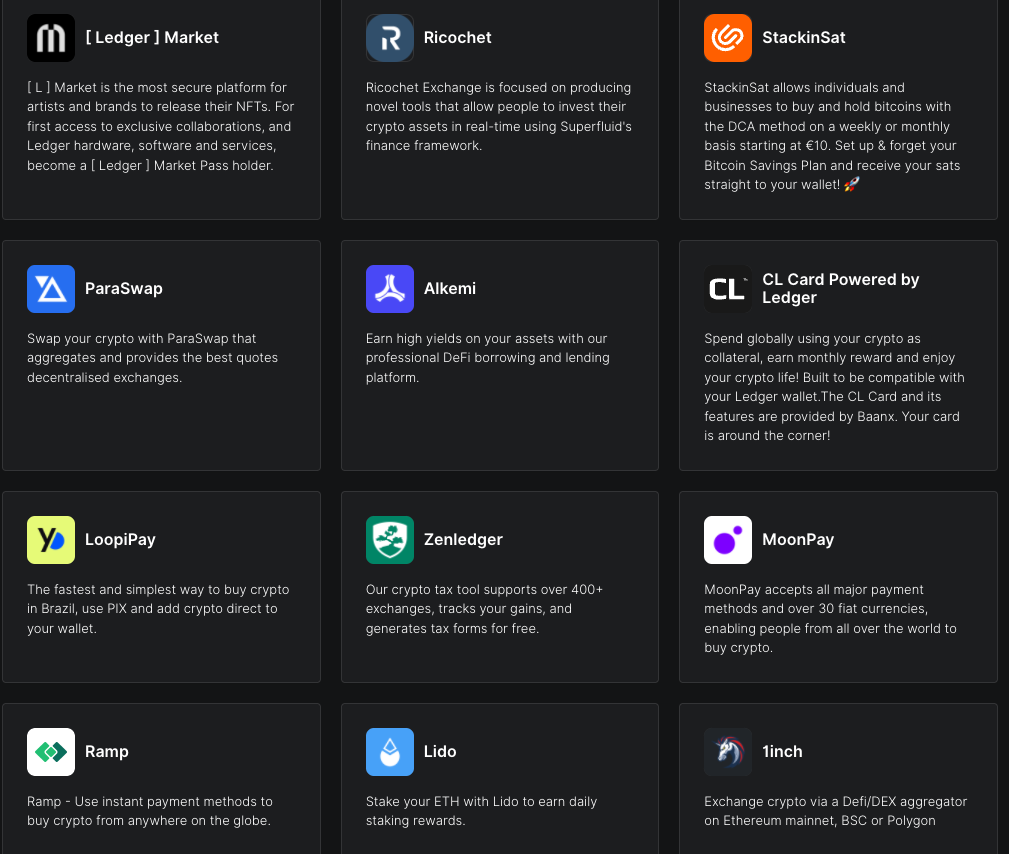Open the purple Alkemi icon
This screenshot has height=854, width=1009.
[389, 289]
